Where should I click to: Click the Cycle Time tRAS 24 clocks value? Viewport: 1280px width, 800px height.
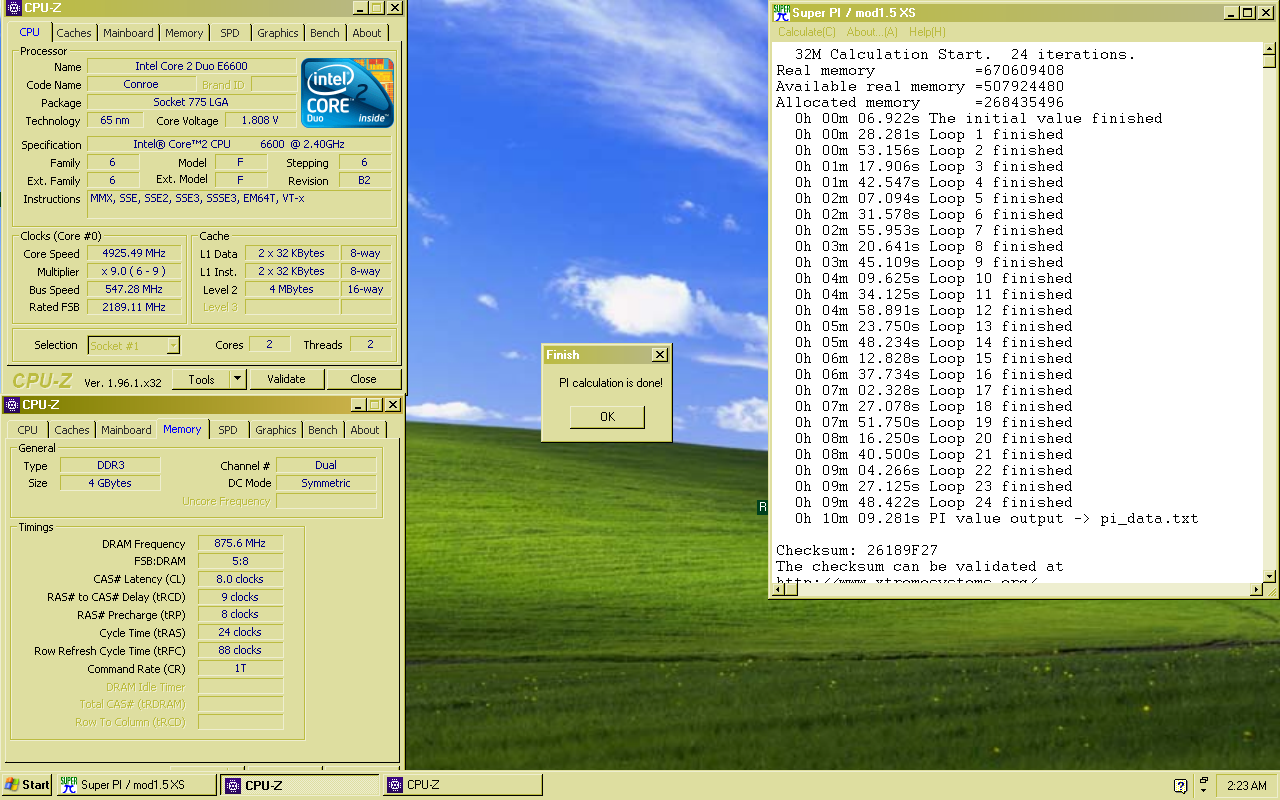(240, 633)
